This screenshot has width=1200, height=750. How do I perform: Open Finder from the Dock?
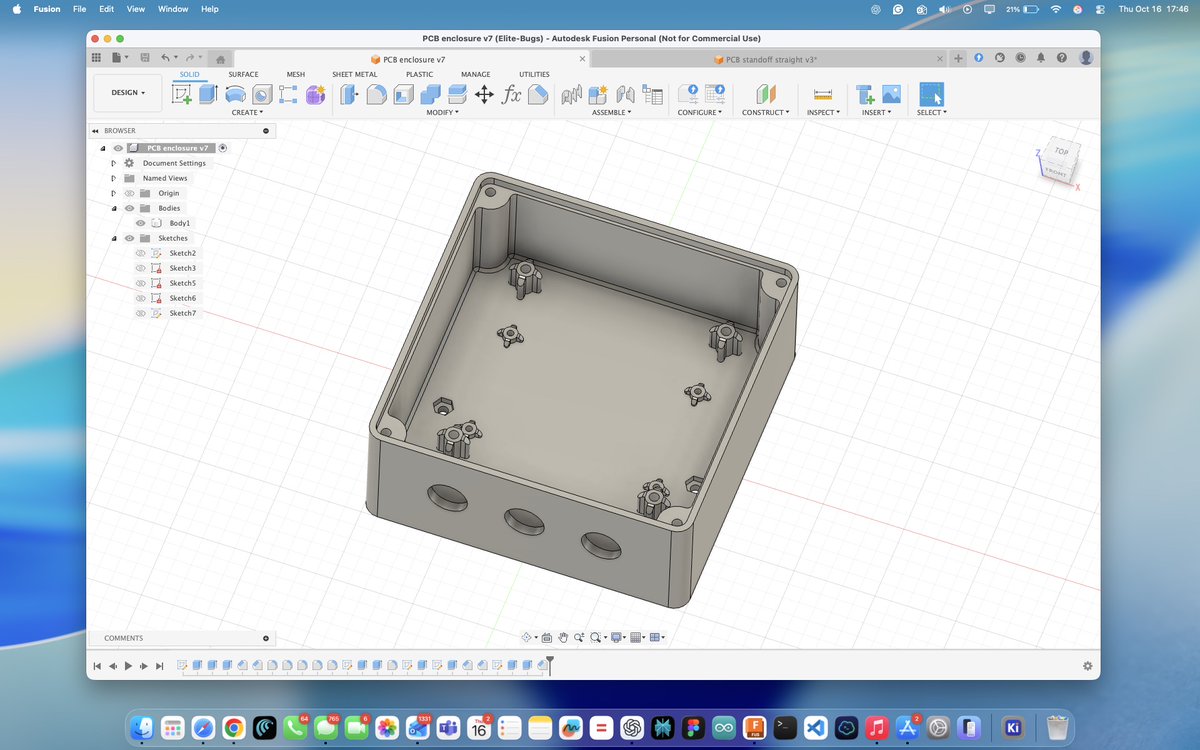coord(142,729)
